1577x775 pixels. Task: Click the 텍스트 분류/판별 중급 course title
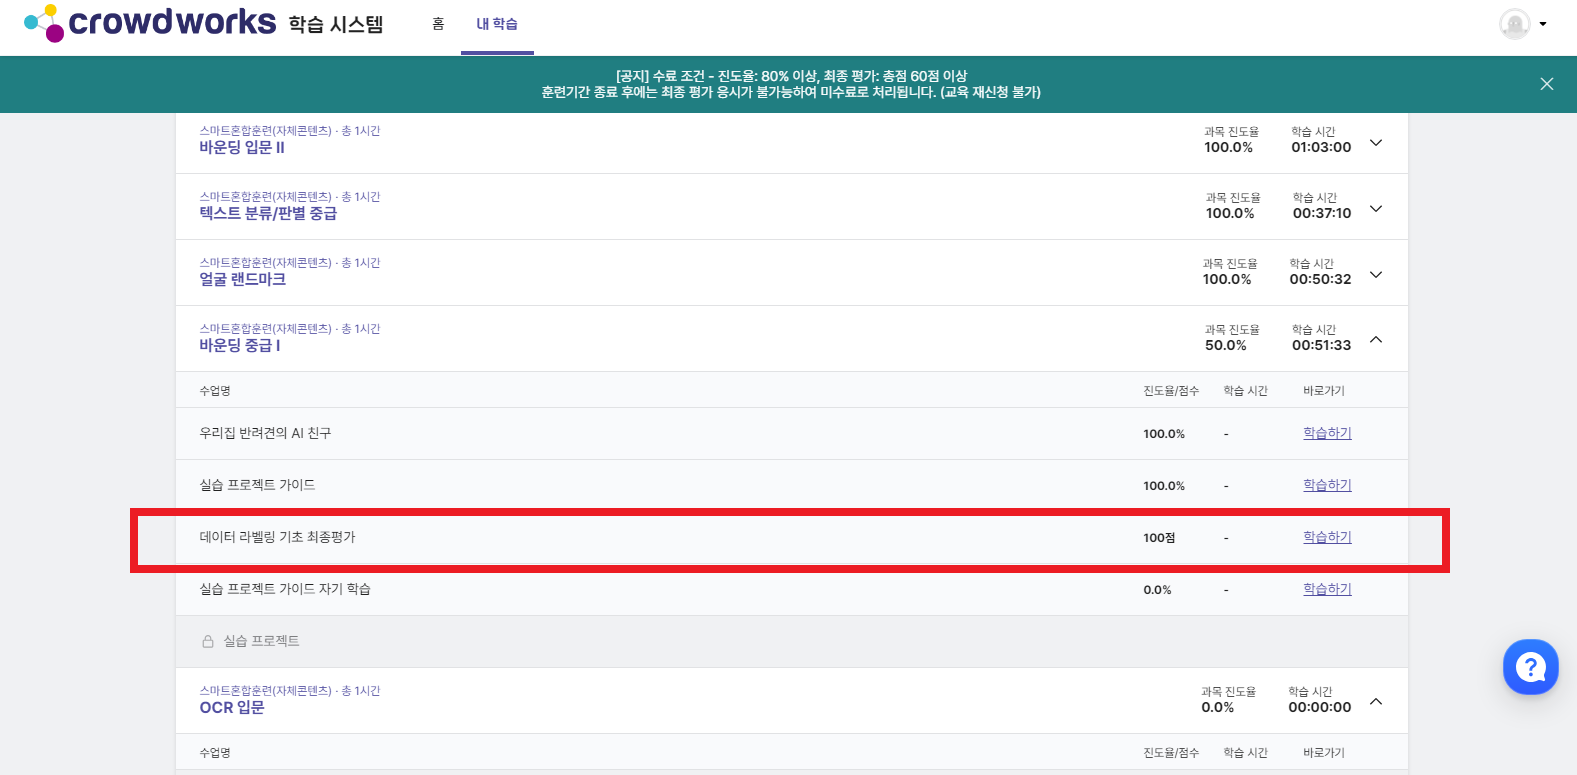pyautogui.click(x=268, y=213)
